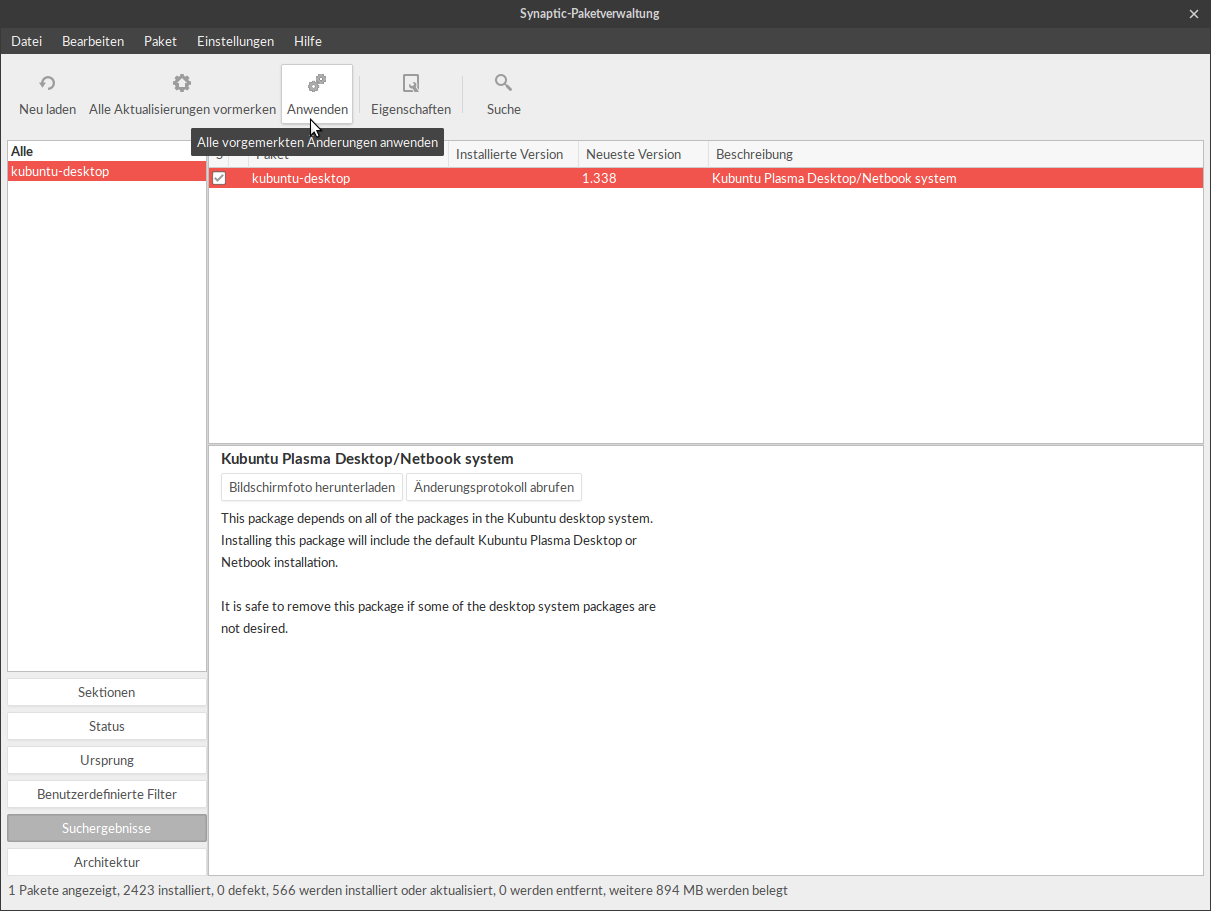This screenshot has width=1211, height=911.
Task: Sort by the Installierte Version column header
Action: [x=513, y=154]
